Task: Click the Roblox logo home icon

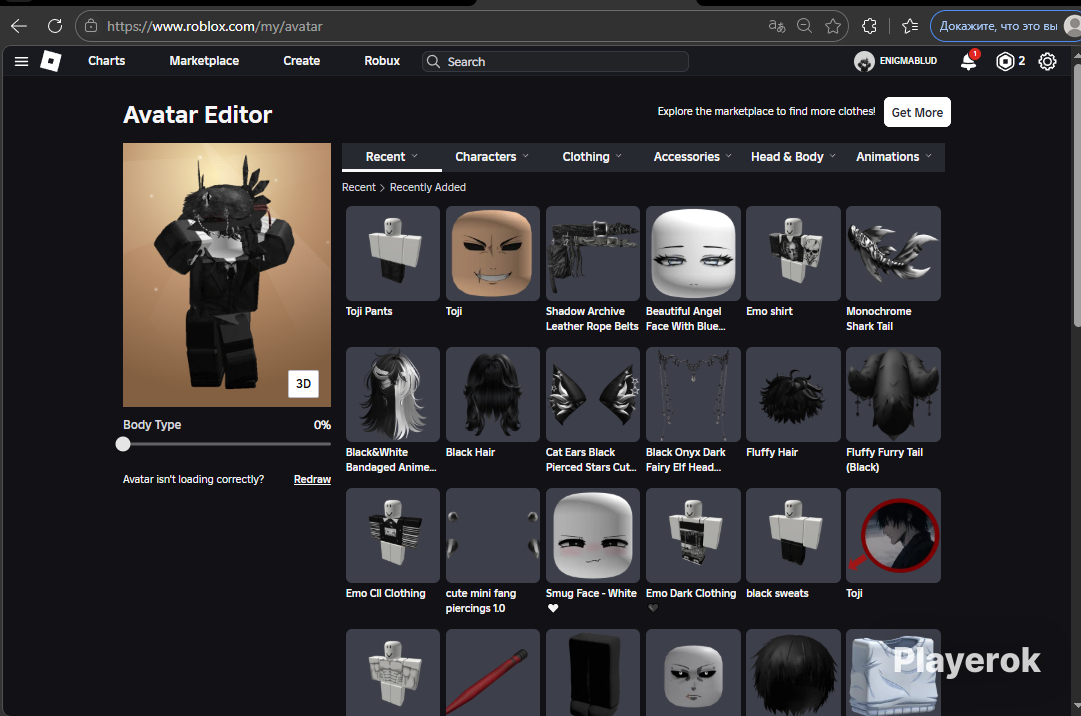Action: pos(50,62)
